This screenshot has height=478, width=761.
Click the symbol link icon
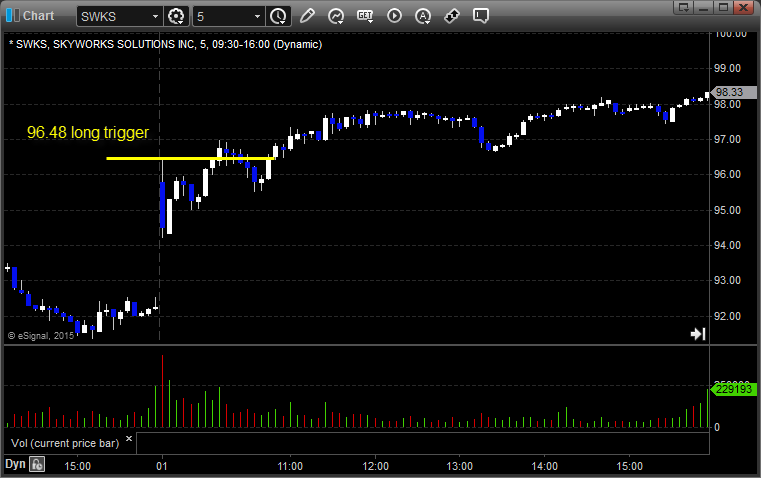click(x=452, y=16)
